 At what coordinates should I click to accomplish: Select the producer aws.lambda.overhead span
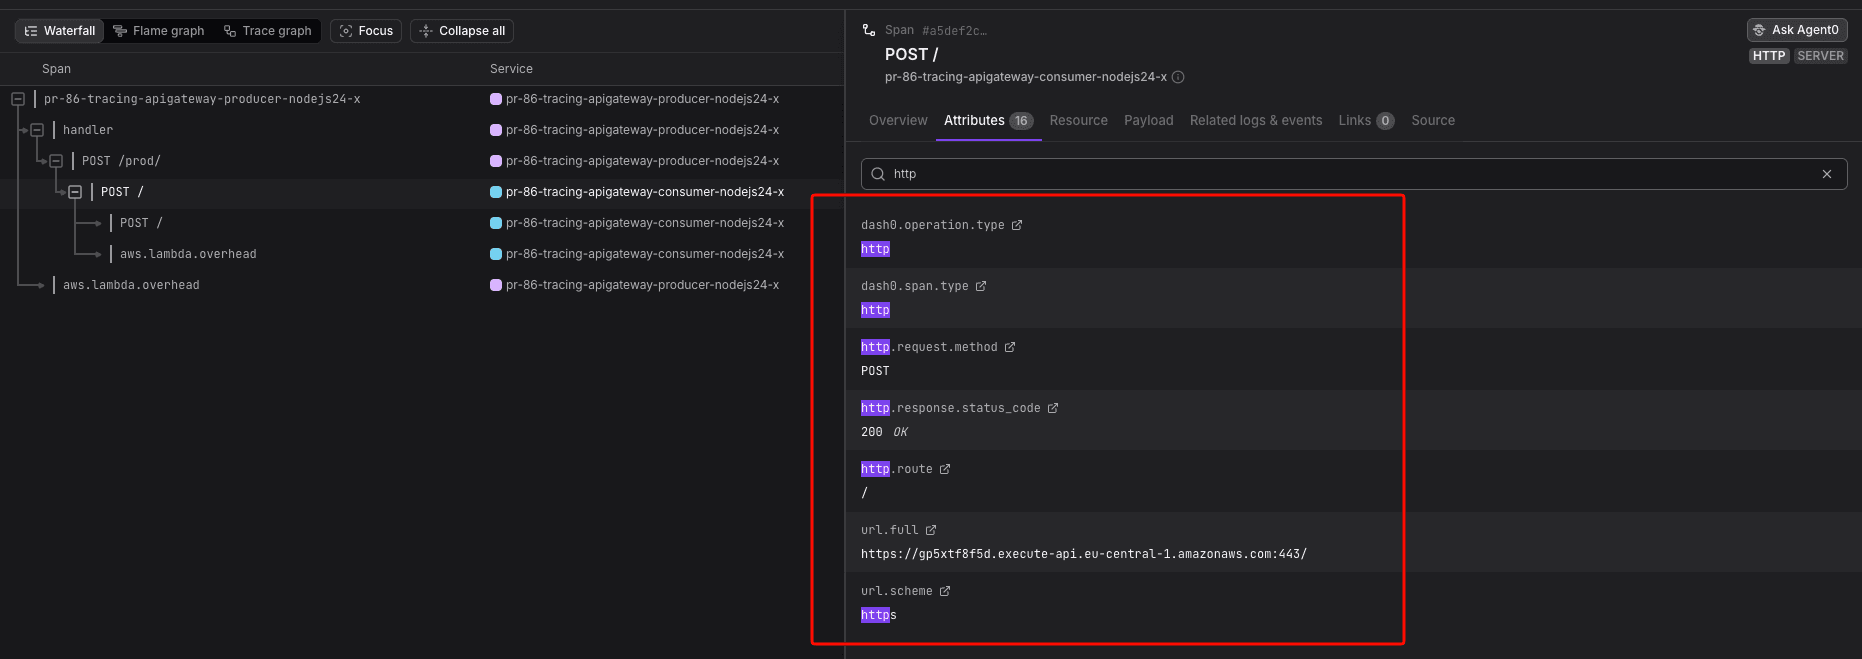click(131, 285)
